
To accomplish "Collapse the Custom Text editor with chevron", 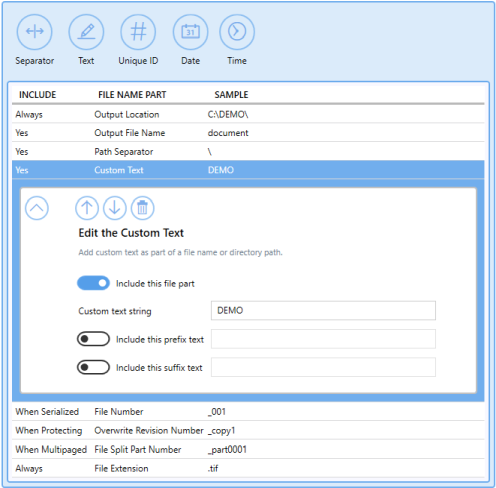I will point(37,208).
